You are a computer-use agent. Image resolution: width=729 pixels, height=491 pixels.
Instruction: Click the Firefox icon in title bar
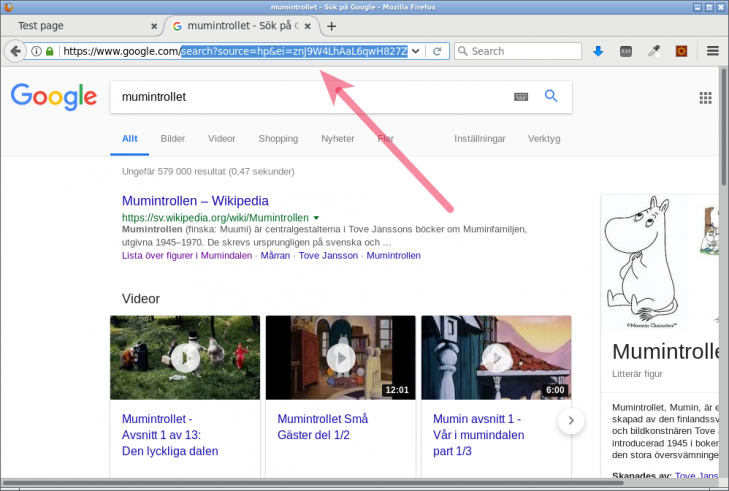coord(8,7)
